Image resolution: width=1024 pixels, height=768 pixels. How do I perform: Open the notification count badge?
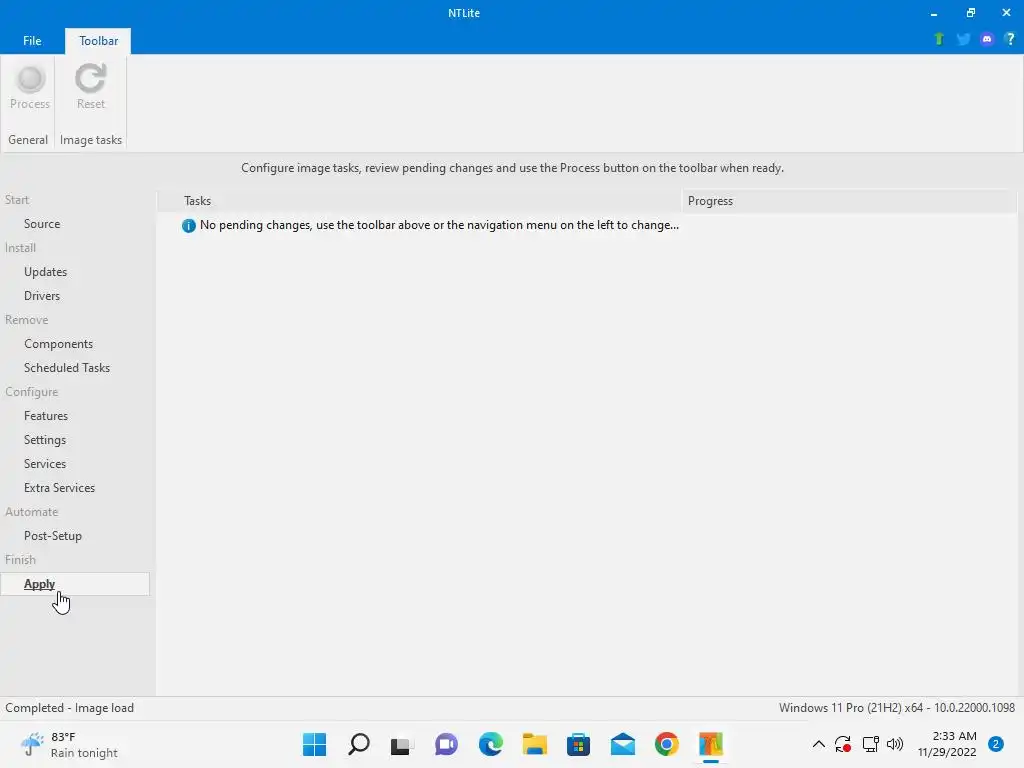tap(995, 744)
